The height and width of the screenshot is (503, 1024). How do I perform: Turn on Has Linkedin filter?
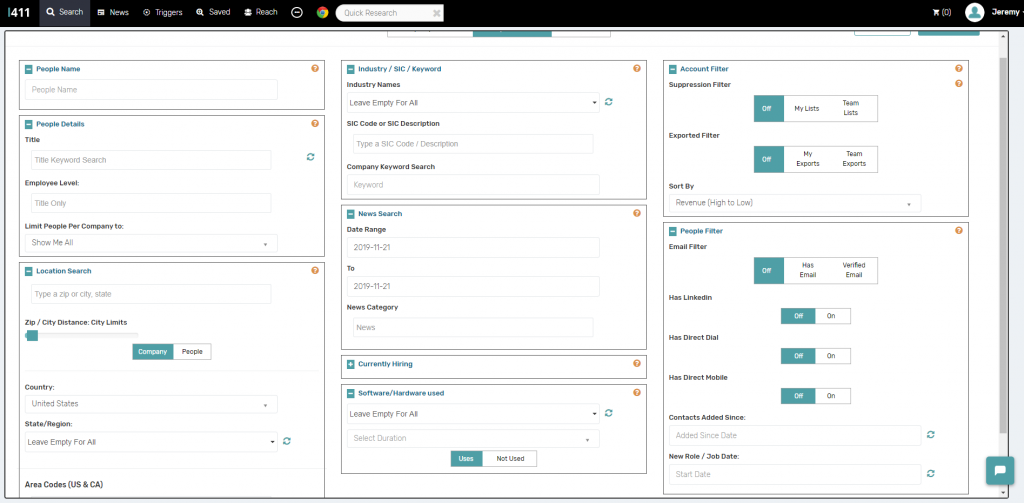coord(832,316)
